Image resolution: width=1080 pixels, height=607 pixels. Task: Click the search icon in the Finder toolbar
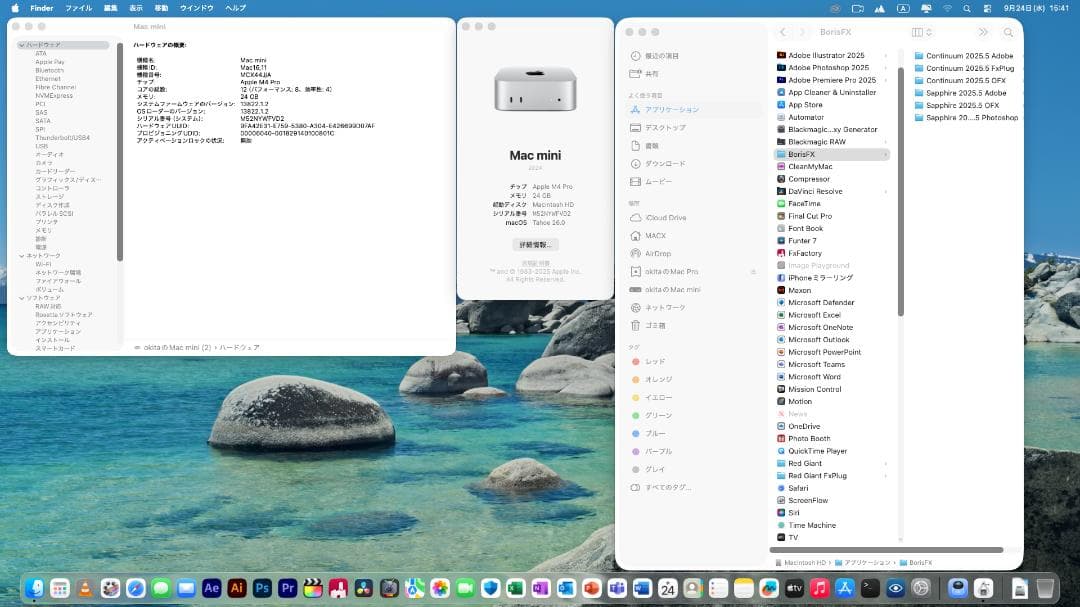[1009, 31]
